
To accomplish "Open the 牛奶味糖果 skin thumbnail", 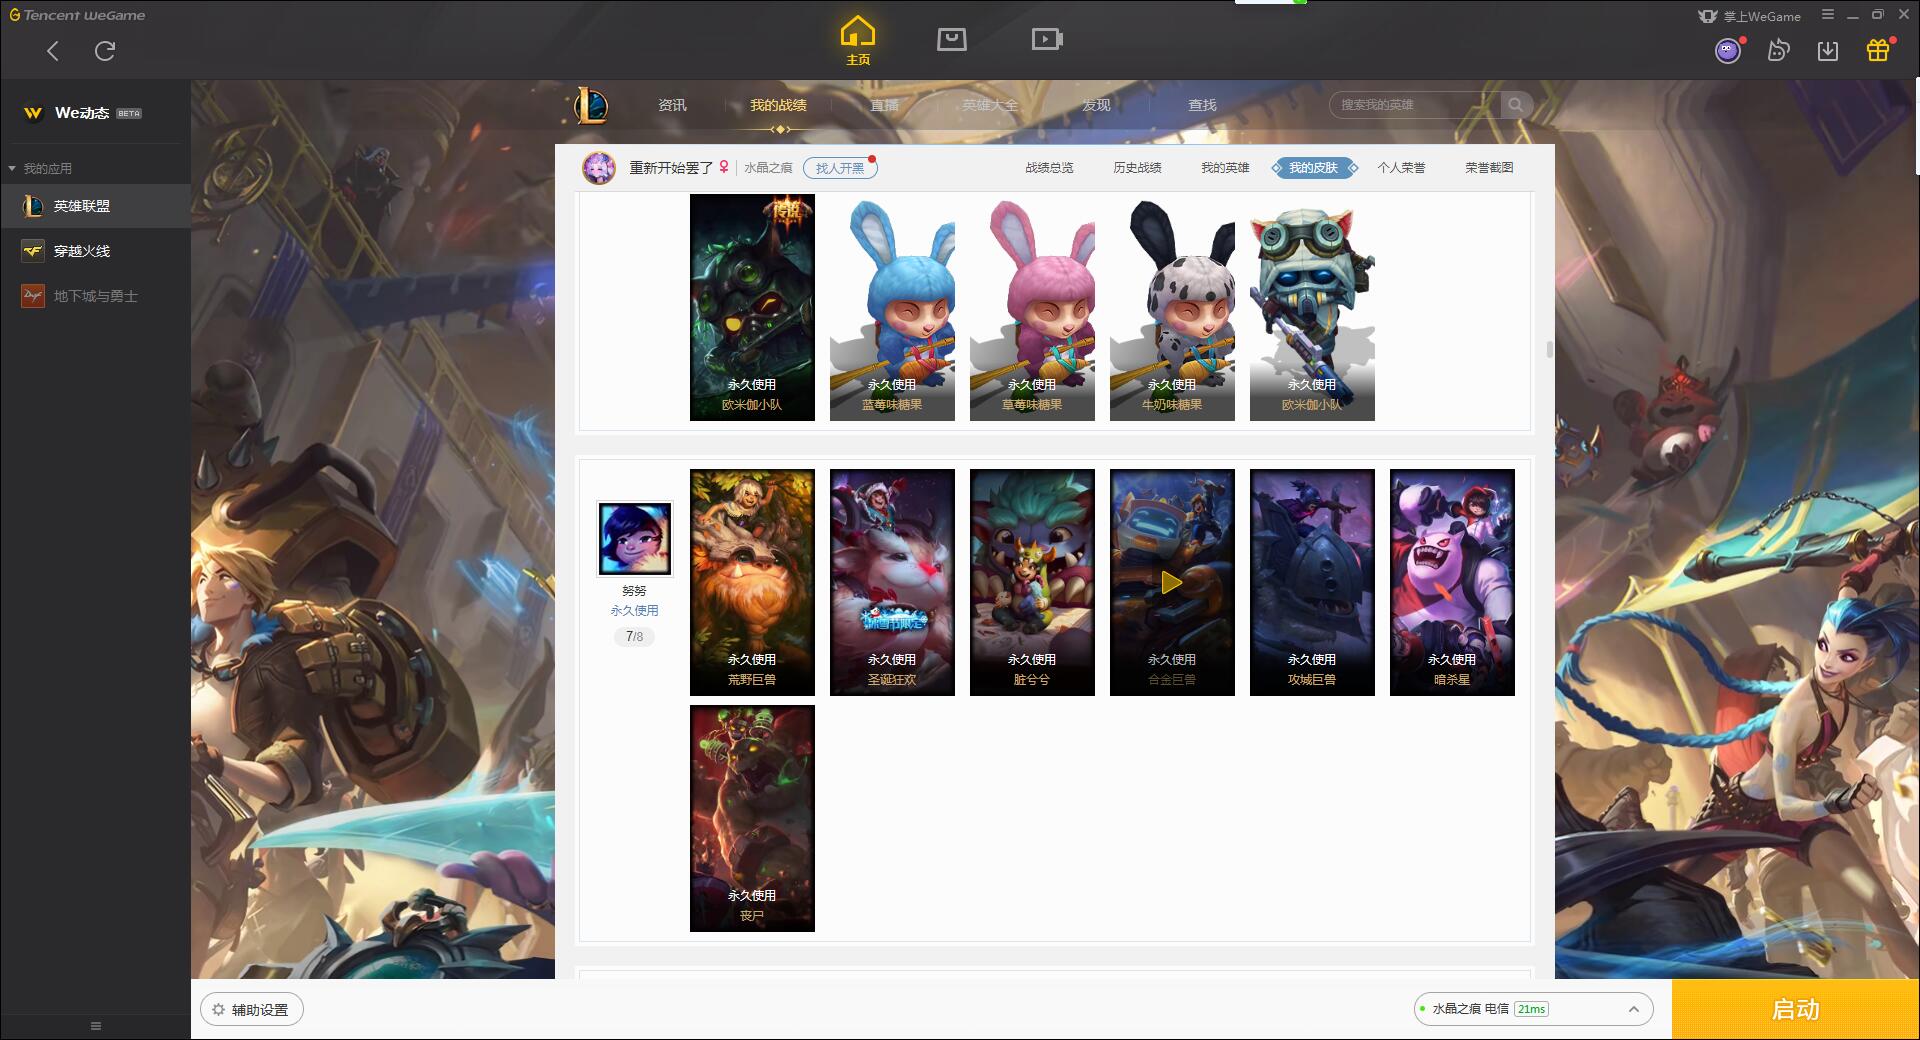I will point(1172,307).
